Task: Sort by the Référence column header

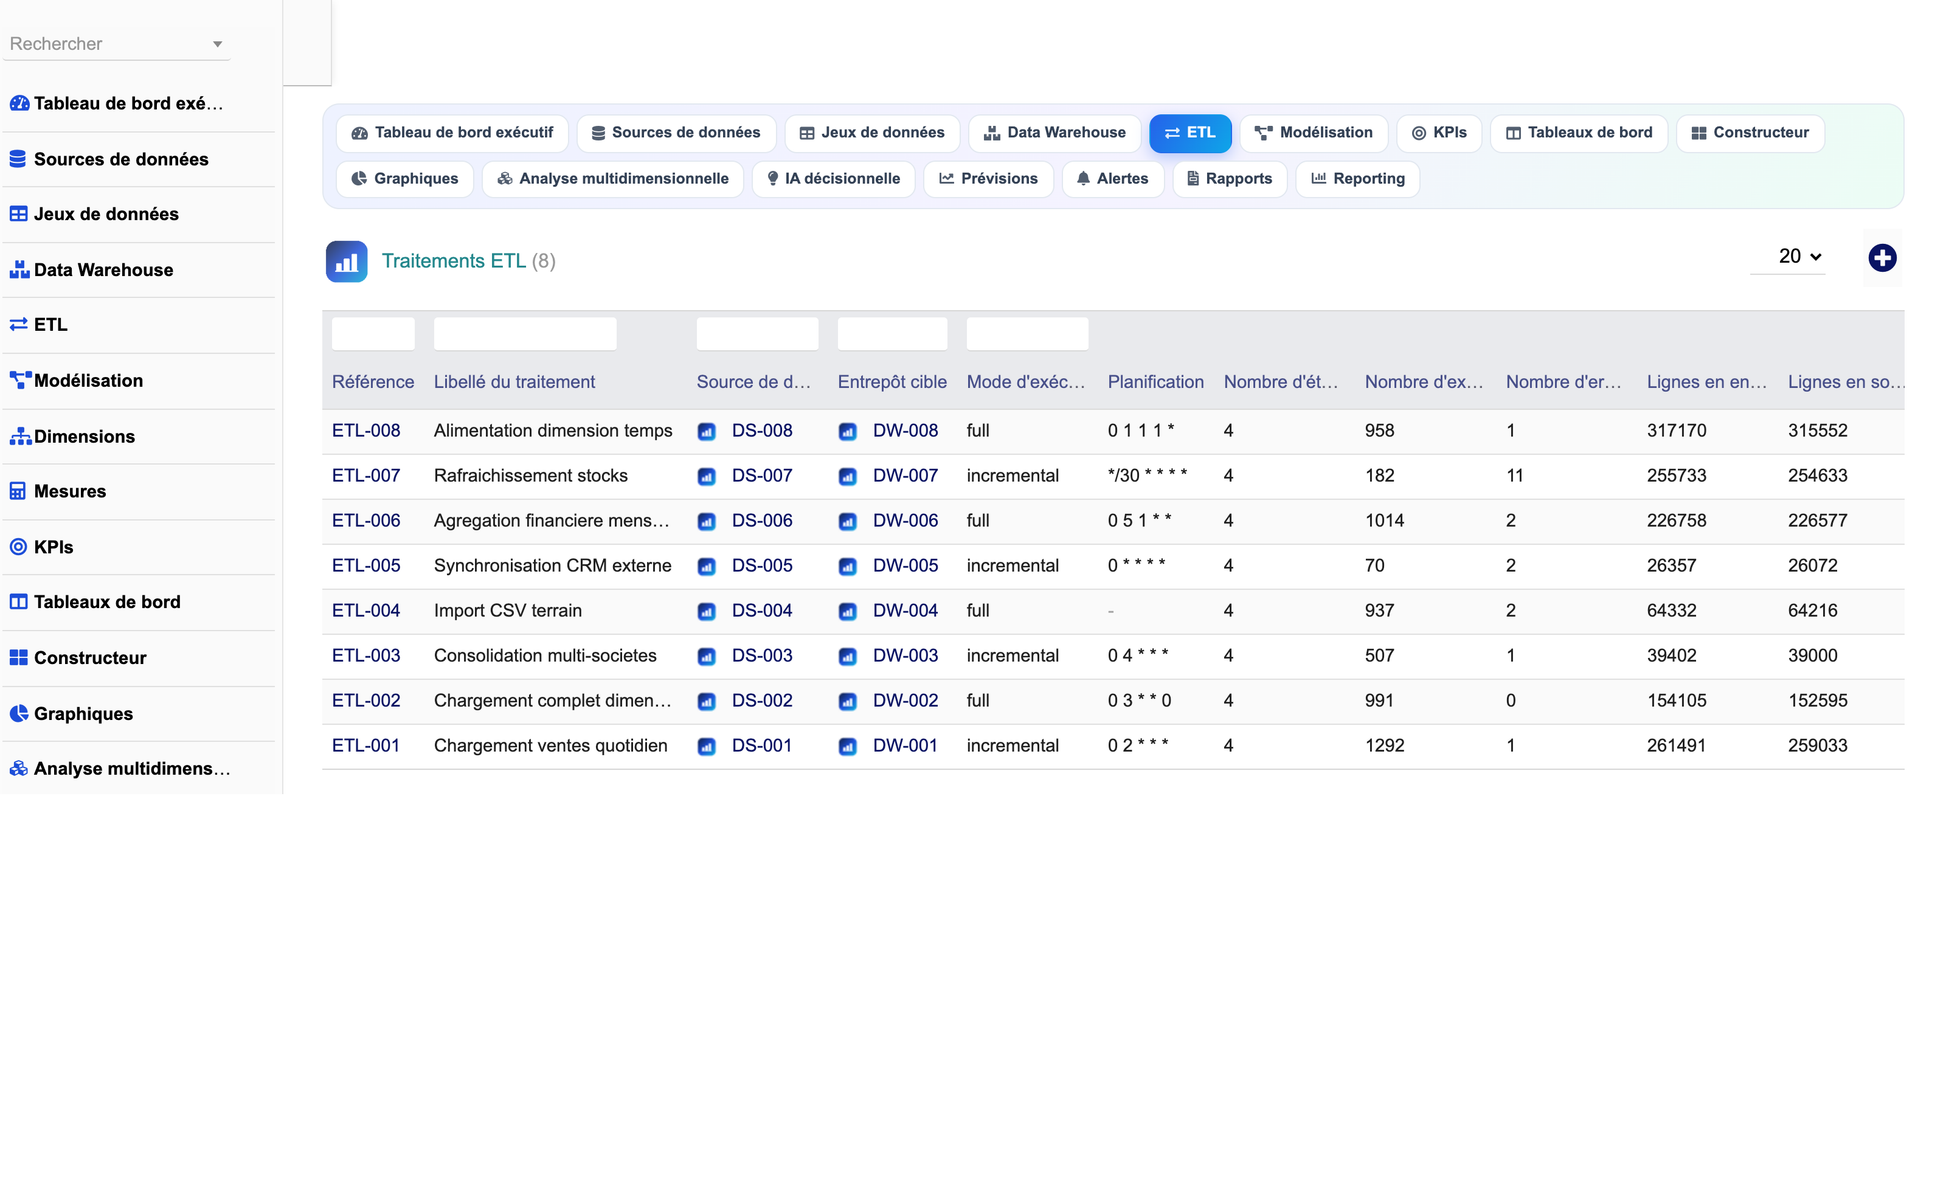Action: pyautogui.click(x=373, y=382)
